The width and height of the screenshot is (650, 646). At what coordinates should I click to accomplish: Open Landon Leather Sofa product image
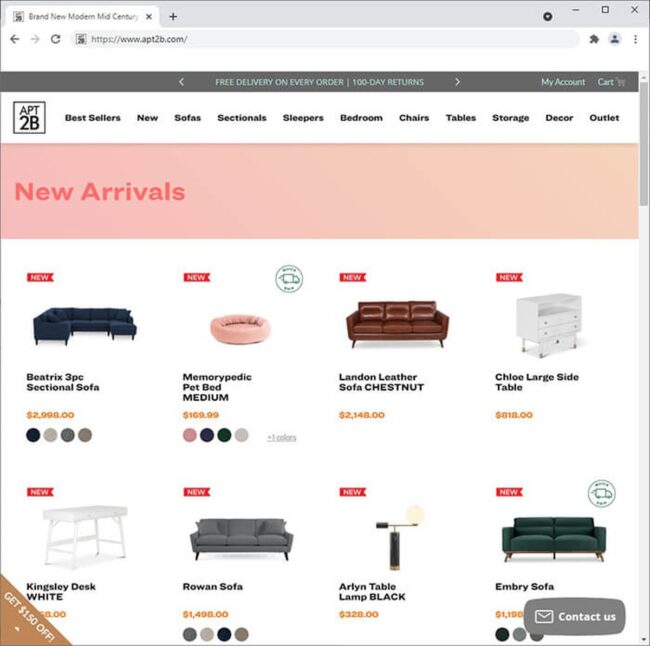pos(397,324)
